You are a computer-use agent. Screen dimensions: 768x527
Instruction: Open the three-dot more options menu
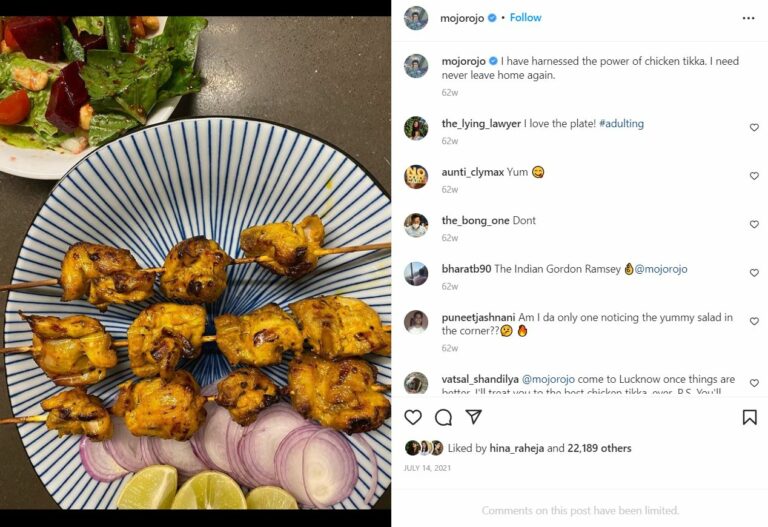pyautogui.click(x=748, y=18)
